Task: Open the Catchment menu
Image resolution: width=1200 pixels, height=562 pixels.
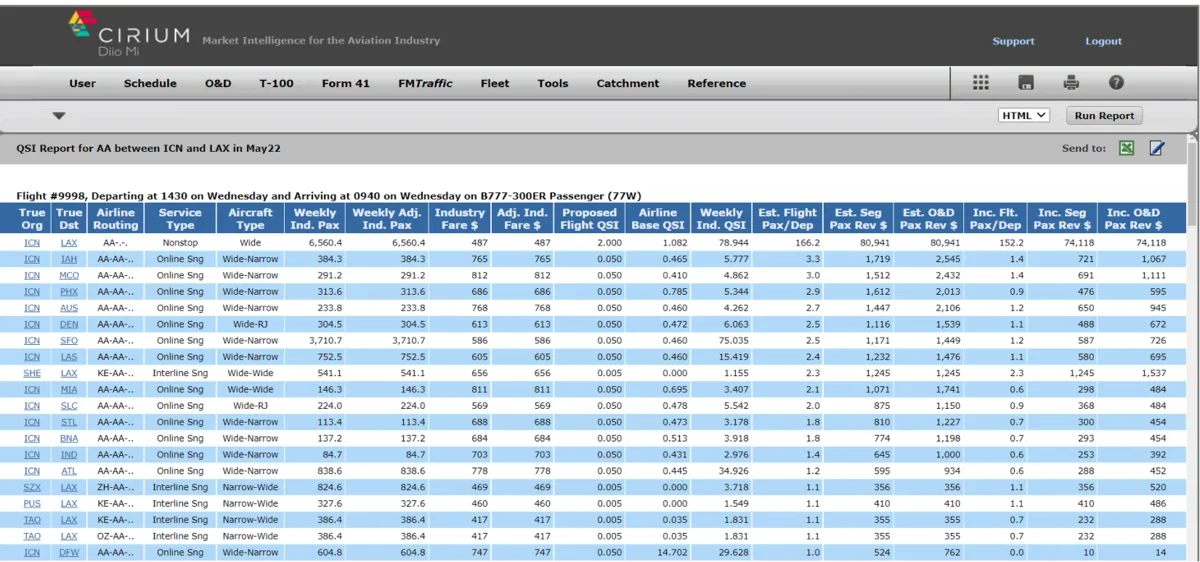Action: (628, 84)
